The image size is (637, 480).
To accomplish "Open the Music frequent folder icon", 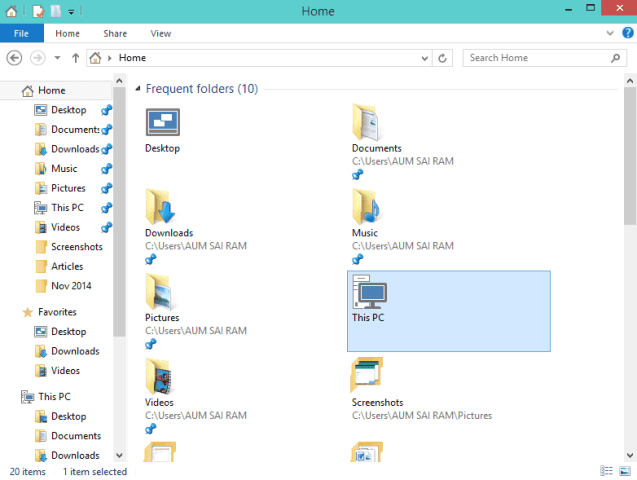I will click(x=366, y=207).
